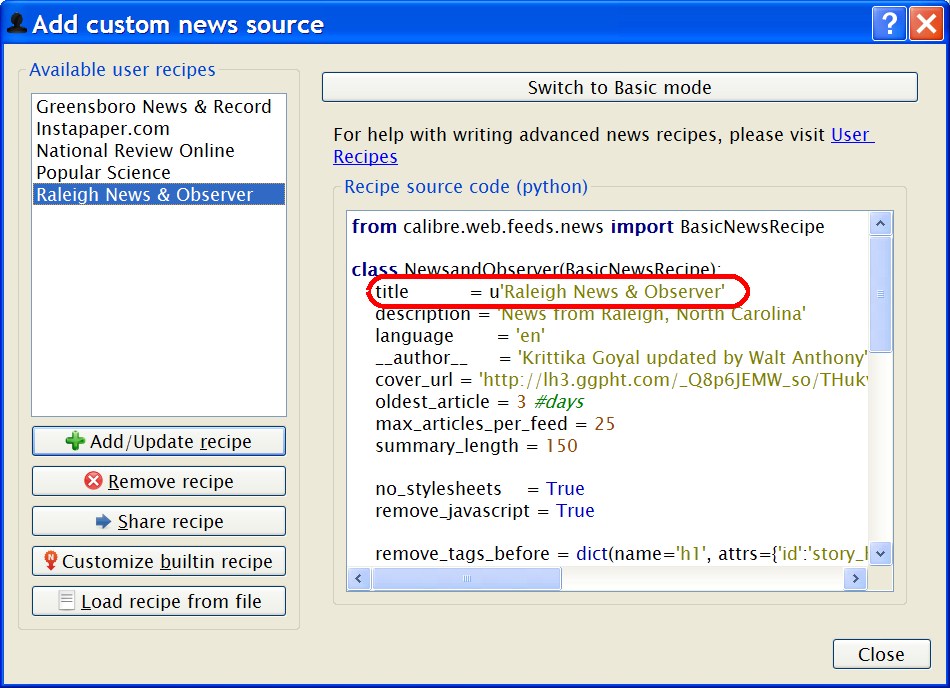Select Popular Science recipe
This screenshot has width=950, height=688.
coord(104,173)
